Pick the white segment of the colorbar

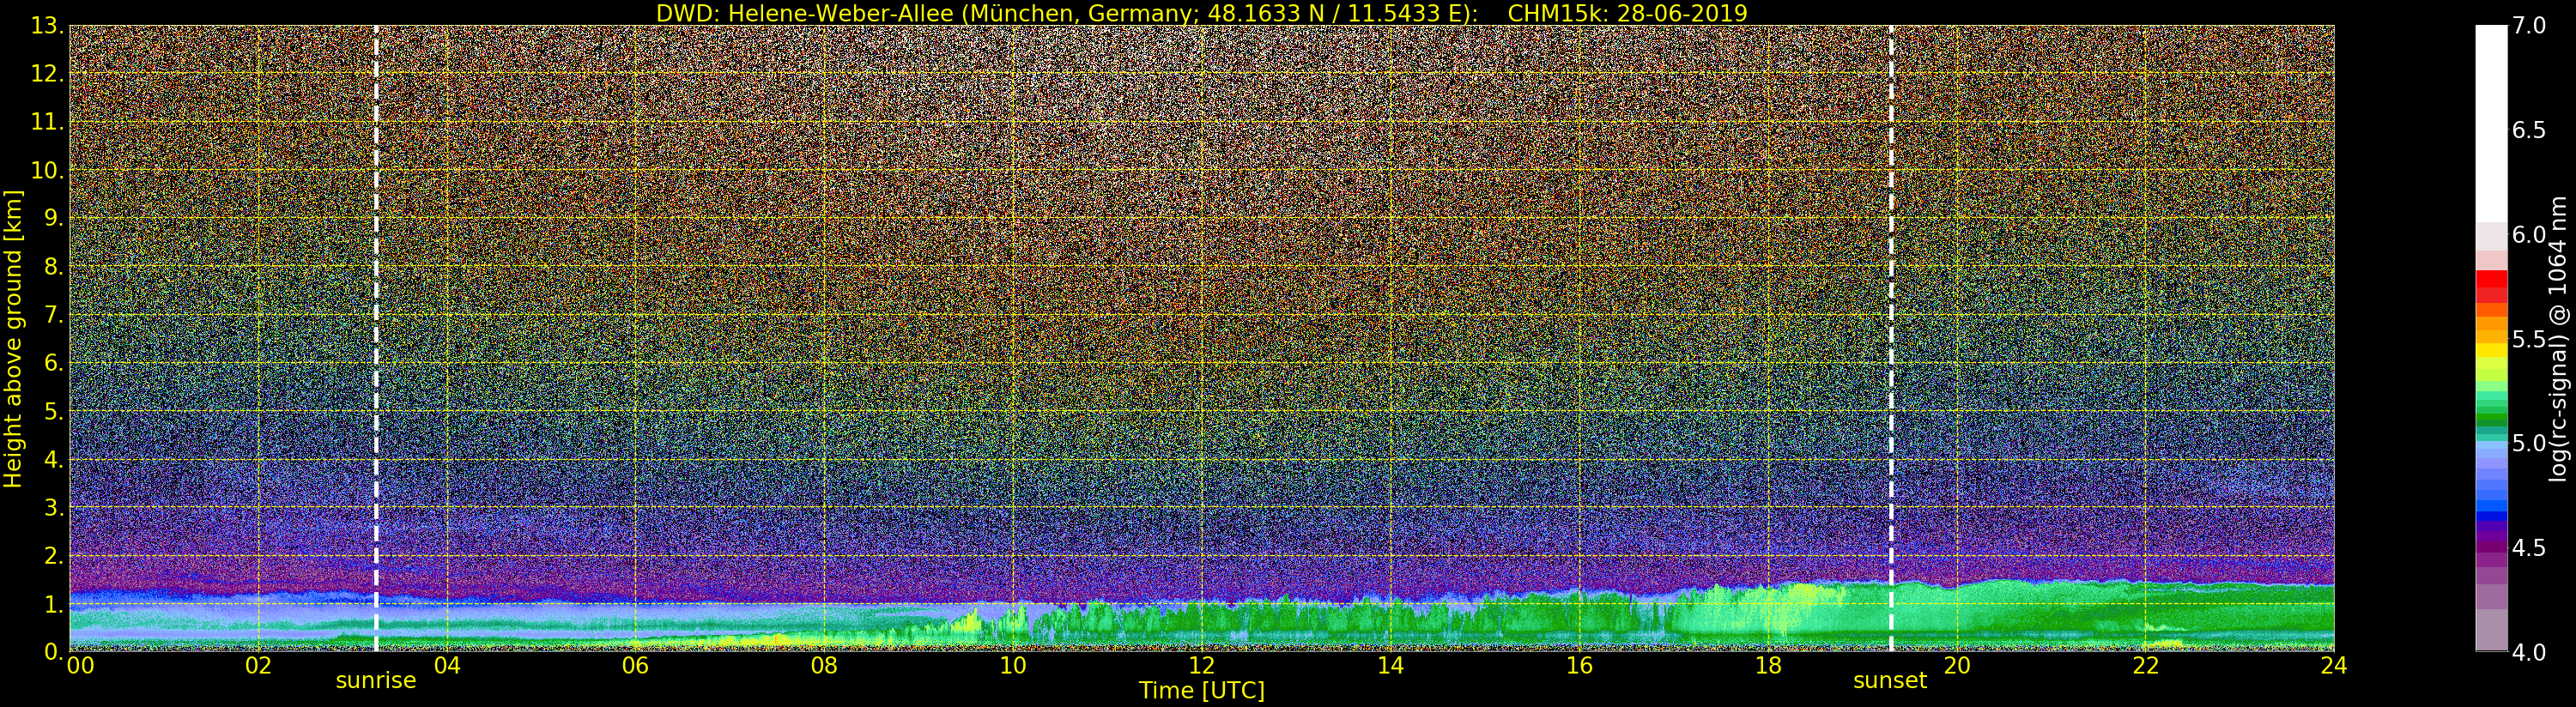[2491, 125]
